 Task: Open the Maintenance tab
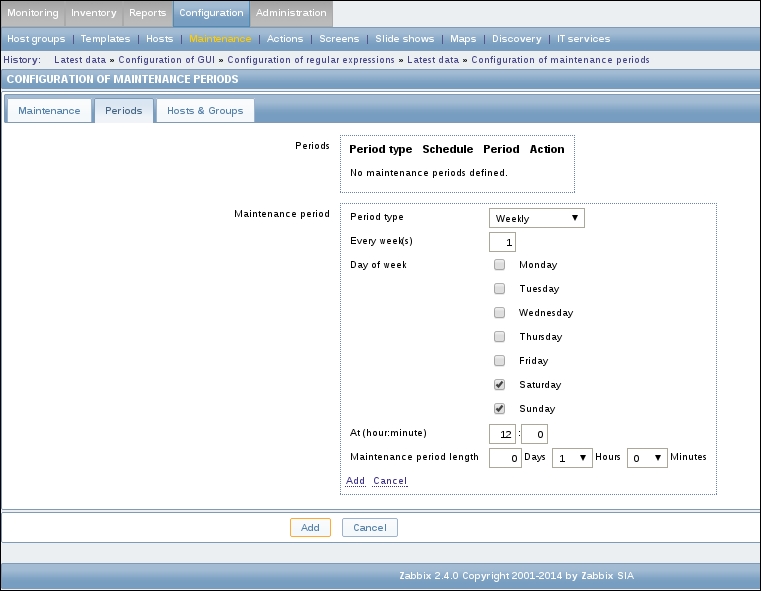49,111
